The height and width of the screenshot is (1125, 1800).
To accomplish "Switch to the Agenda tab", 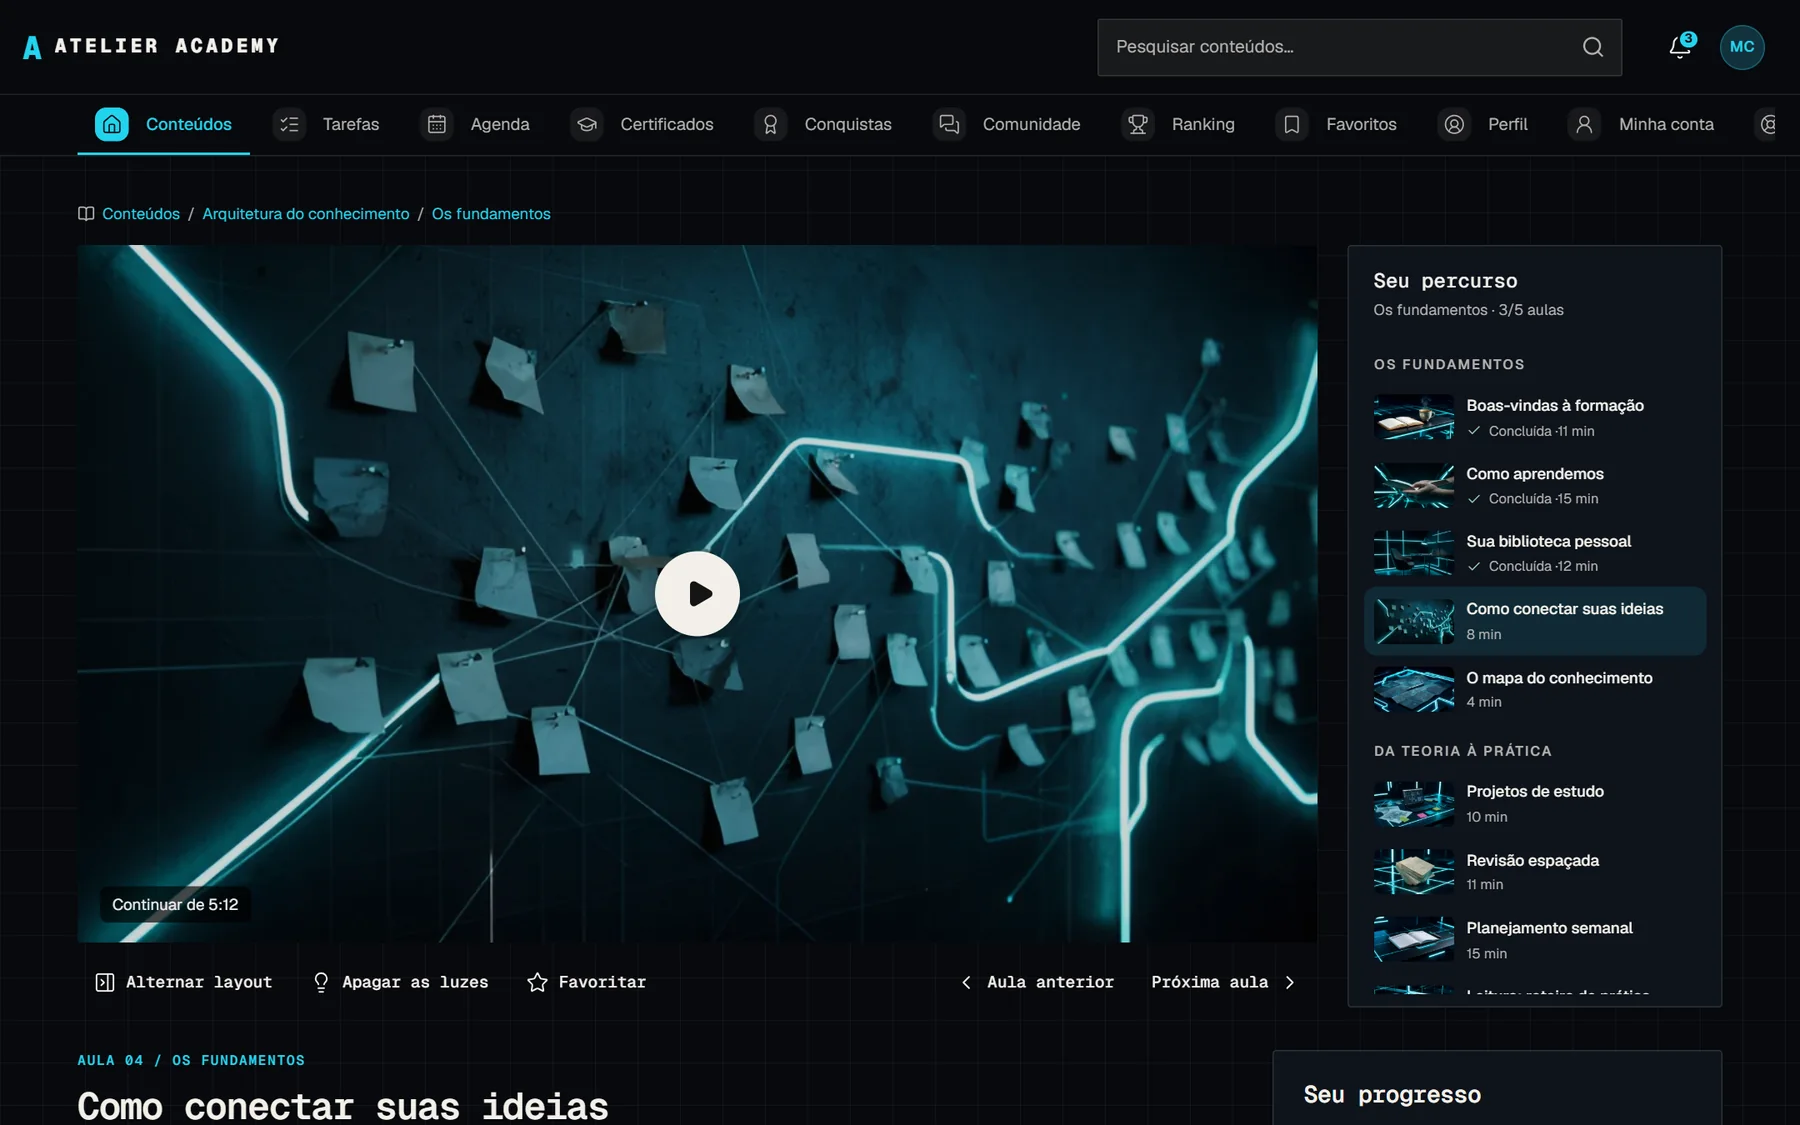I will coord(475,124).
